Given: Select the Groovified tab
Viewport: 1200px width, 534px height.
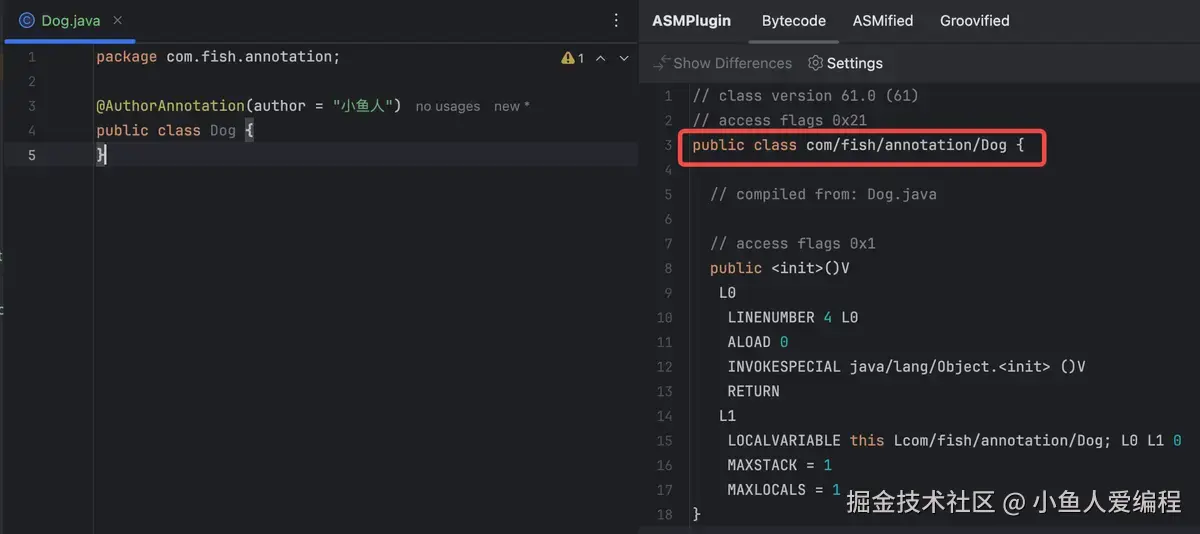Looking at the screenshot, I should click(x=974, y=21).
